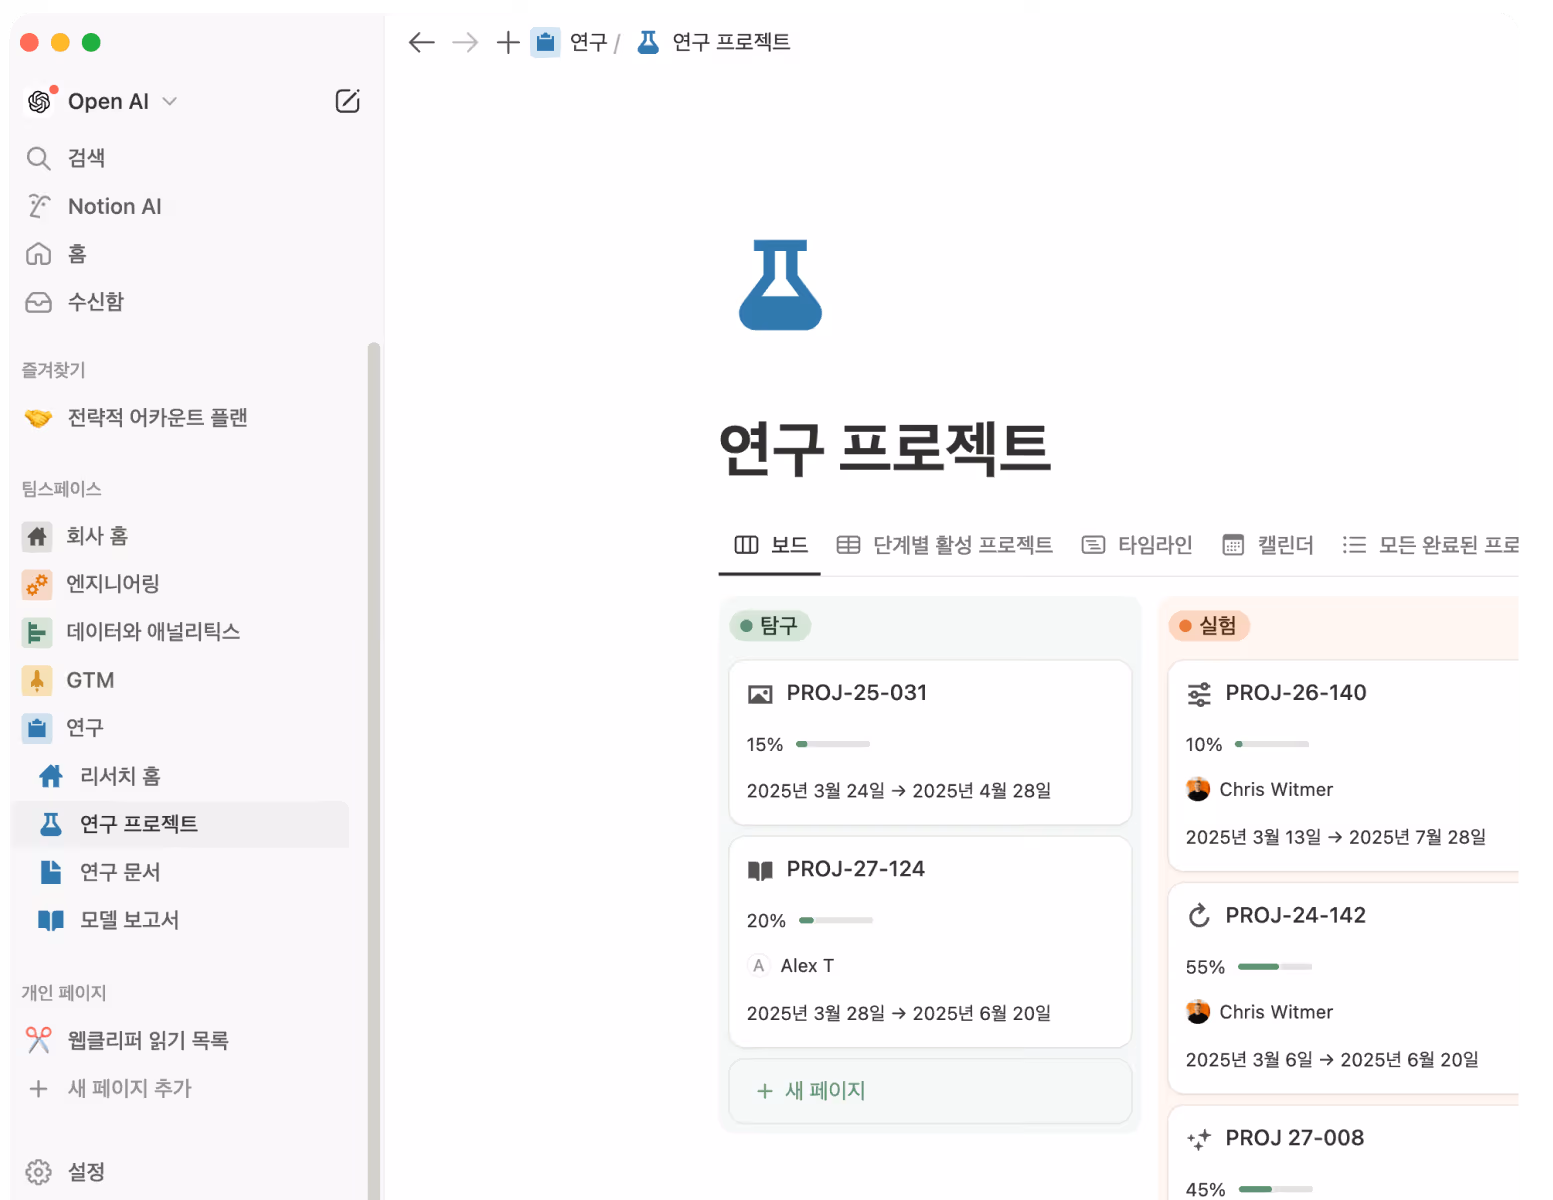Open the 캘린더 view tab

point(1286,545)
